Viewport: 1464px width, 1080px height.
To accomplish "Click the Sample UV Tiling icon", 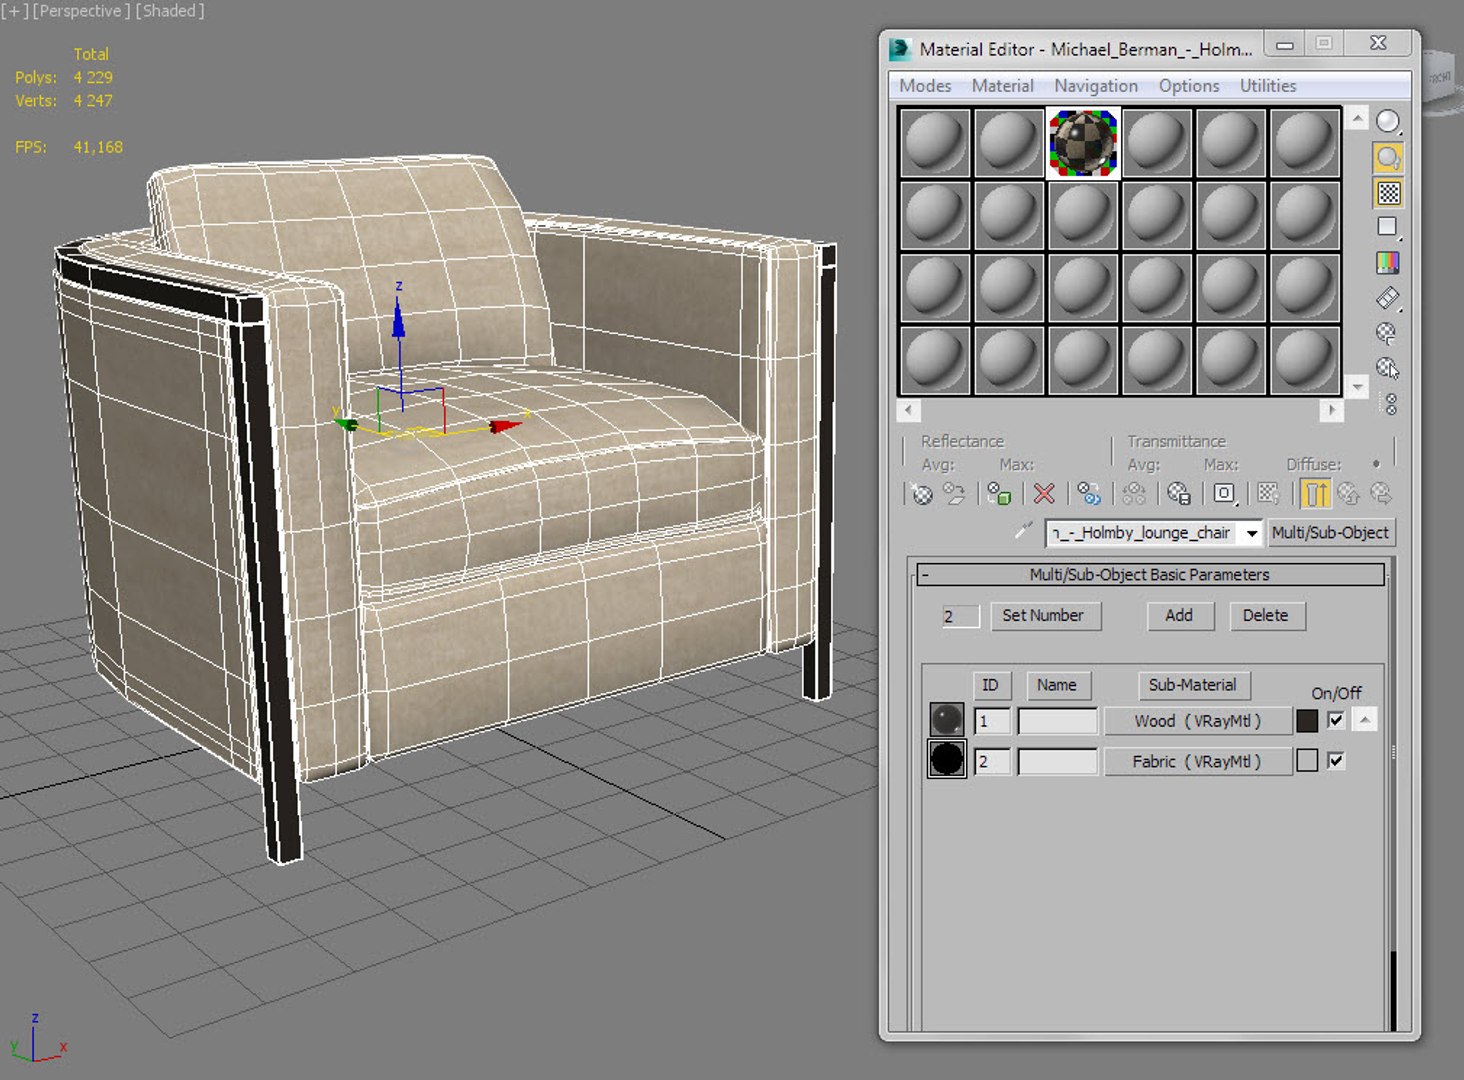I will pyautogui.click(x=1388, y=227).
